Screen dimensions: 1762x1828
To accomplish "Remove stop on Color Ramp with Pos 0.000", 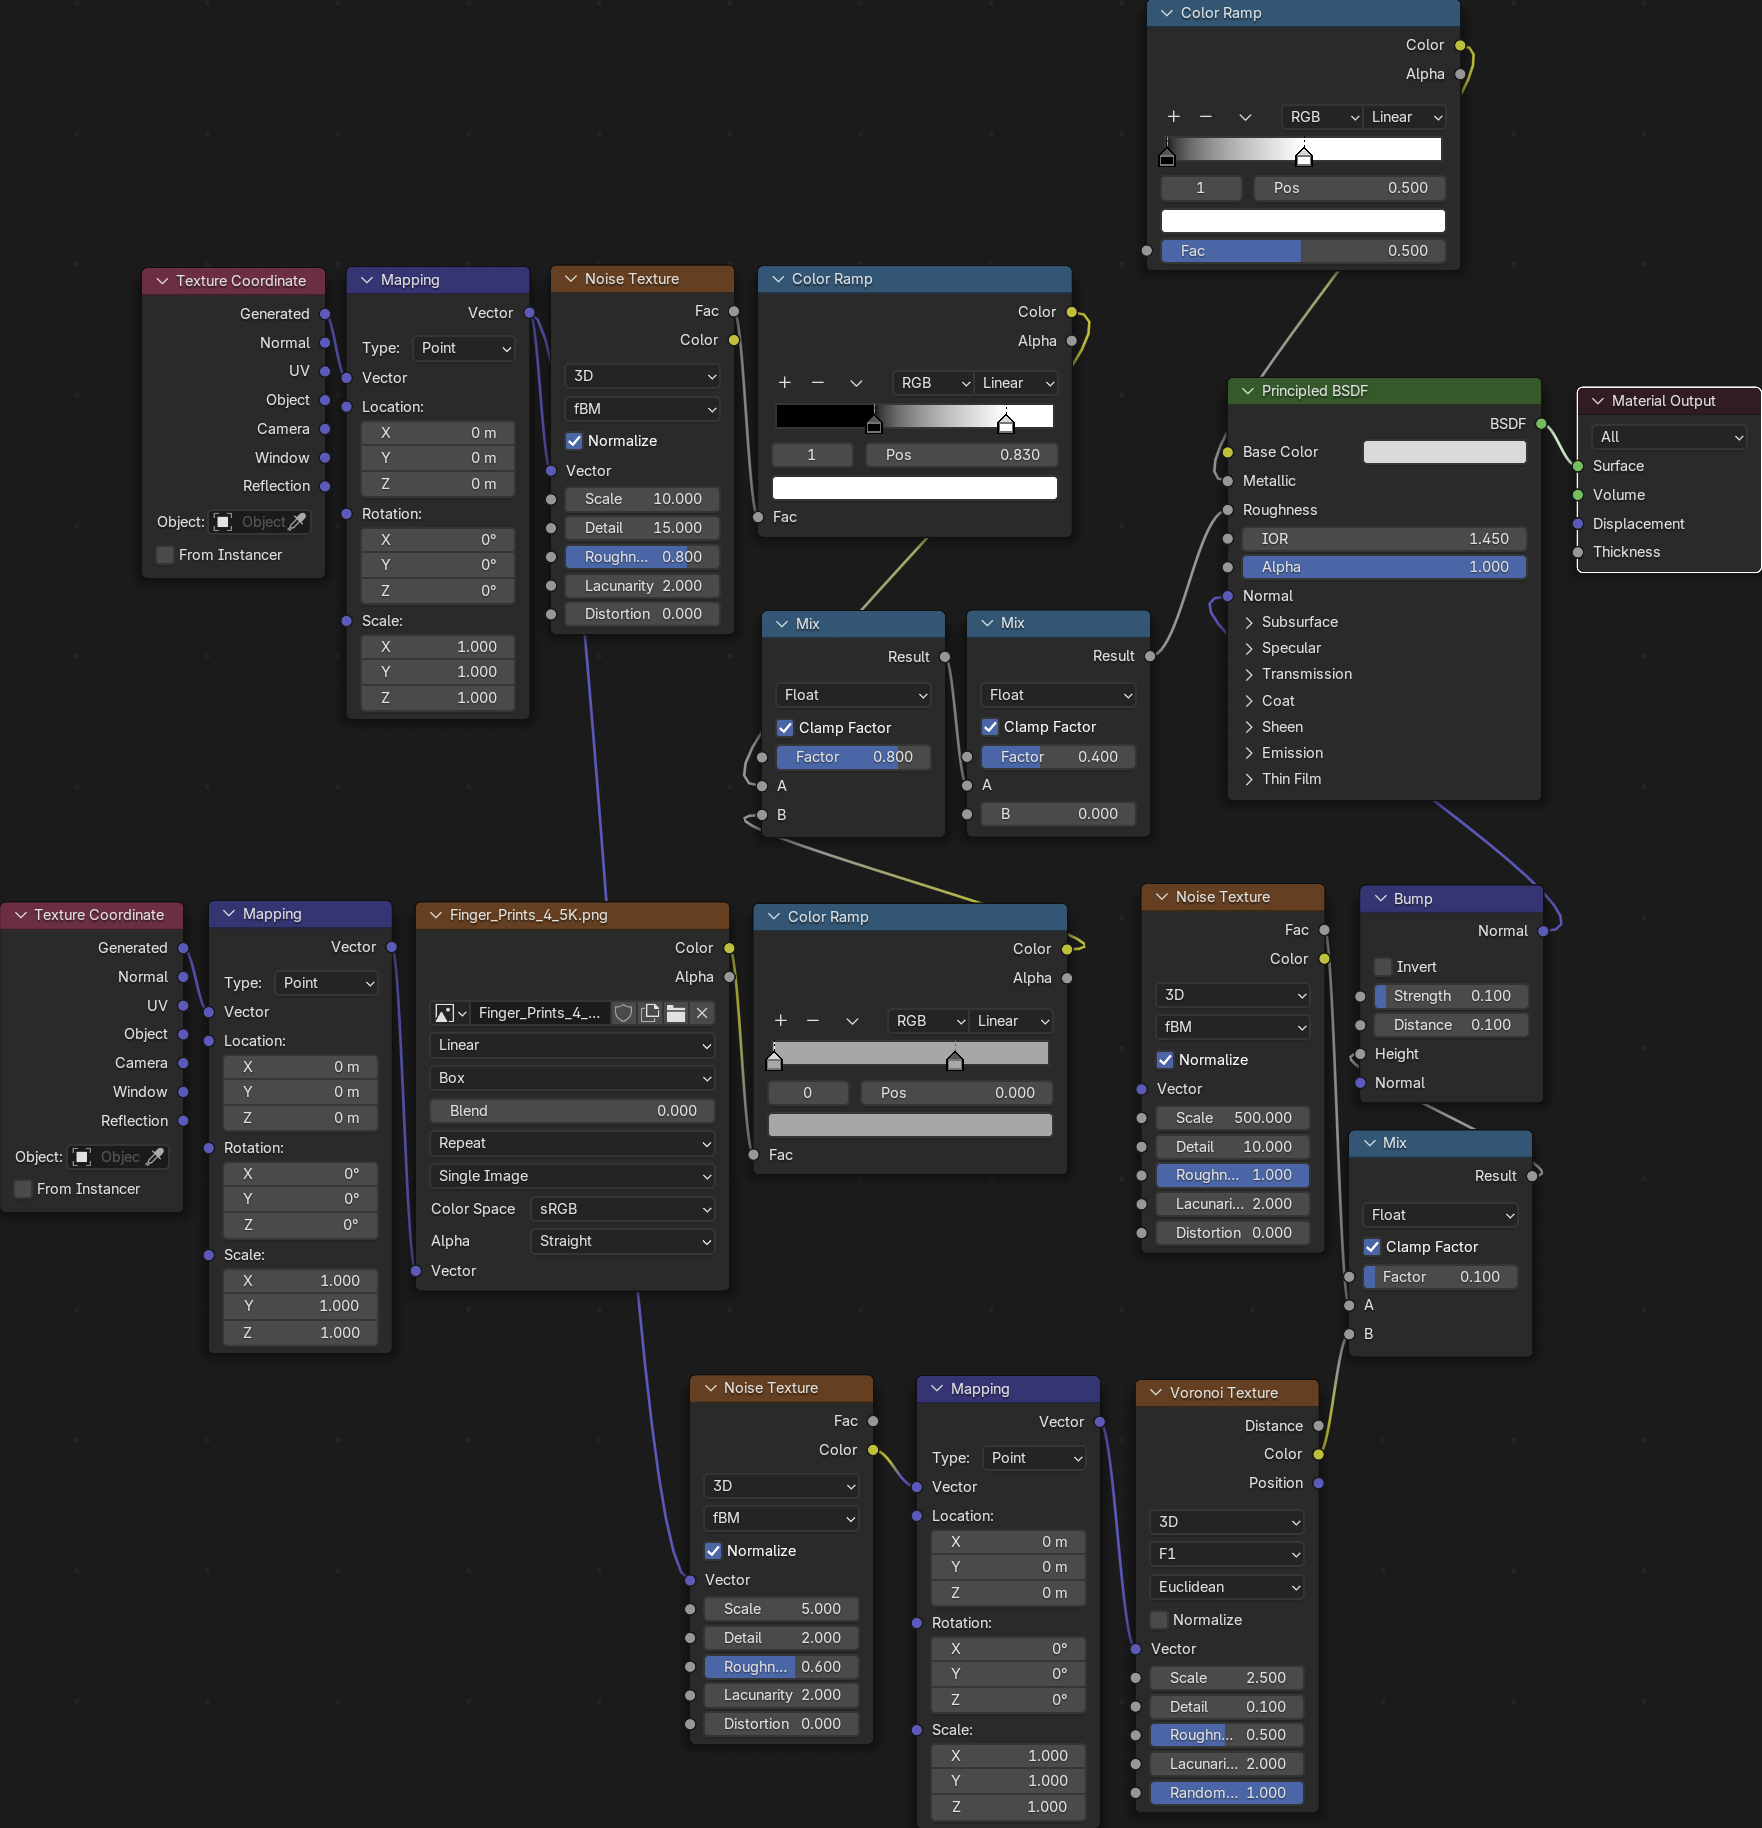I will [x=813, y=1021].
